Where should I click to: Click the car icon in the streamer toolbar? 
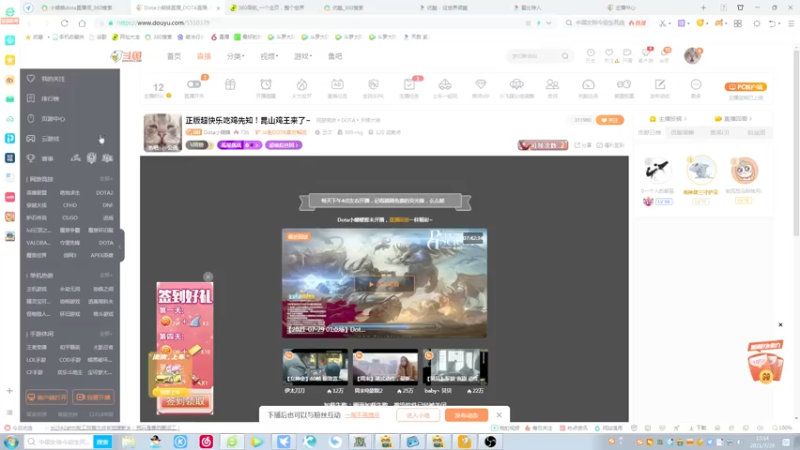(x=445, y=84)
